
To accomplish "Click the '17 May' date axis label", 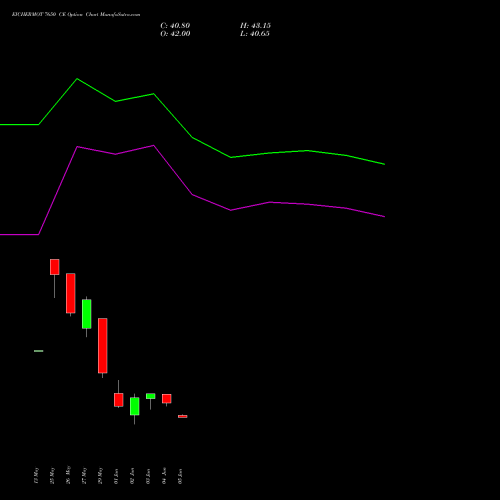I will [36, 475].
